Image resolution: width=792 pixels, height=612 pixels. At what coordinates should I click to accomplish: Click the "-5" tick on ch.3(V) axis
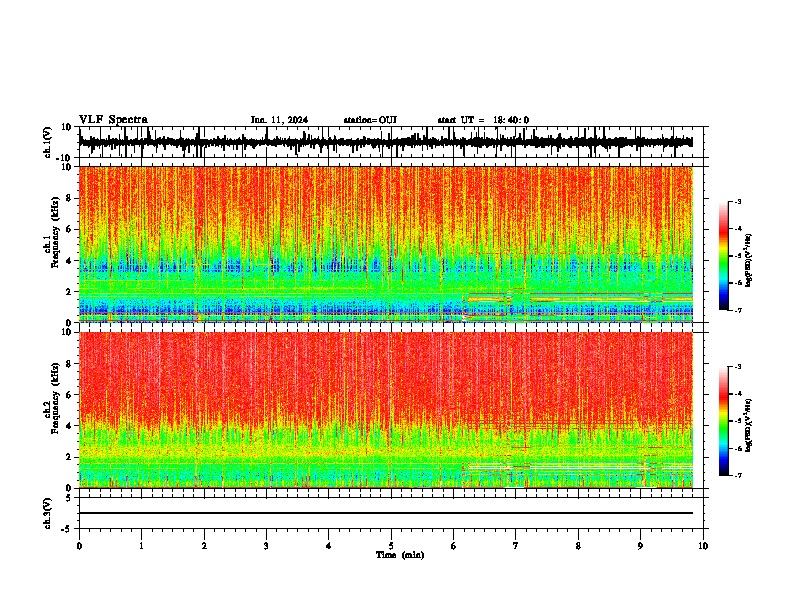tap(67, 529)
